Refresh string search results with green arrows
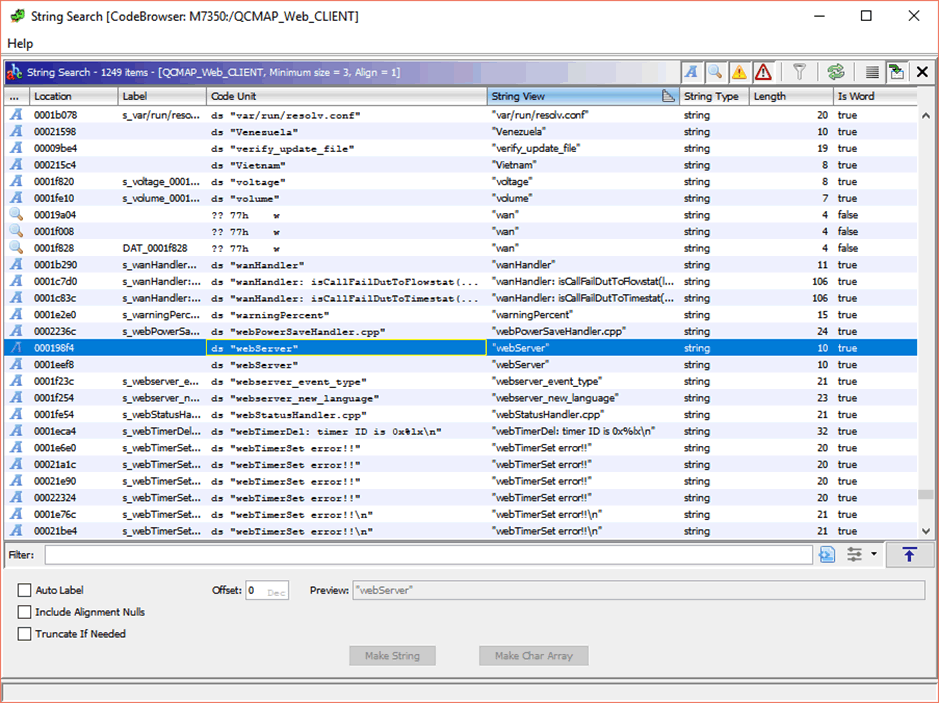 click(835, 72)
